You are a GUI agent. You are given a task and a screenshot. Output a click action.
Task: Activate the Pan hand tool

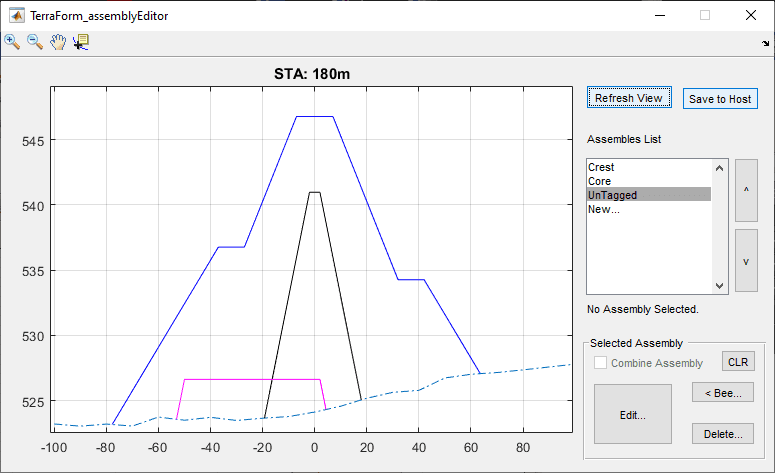pos(58,42)
